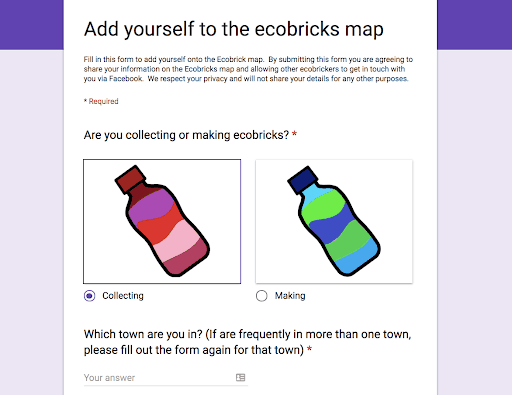Click the blue bottle's navy cap
Screen dimensions: 512x395
[x=303, y=180]
